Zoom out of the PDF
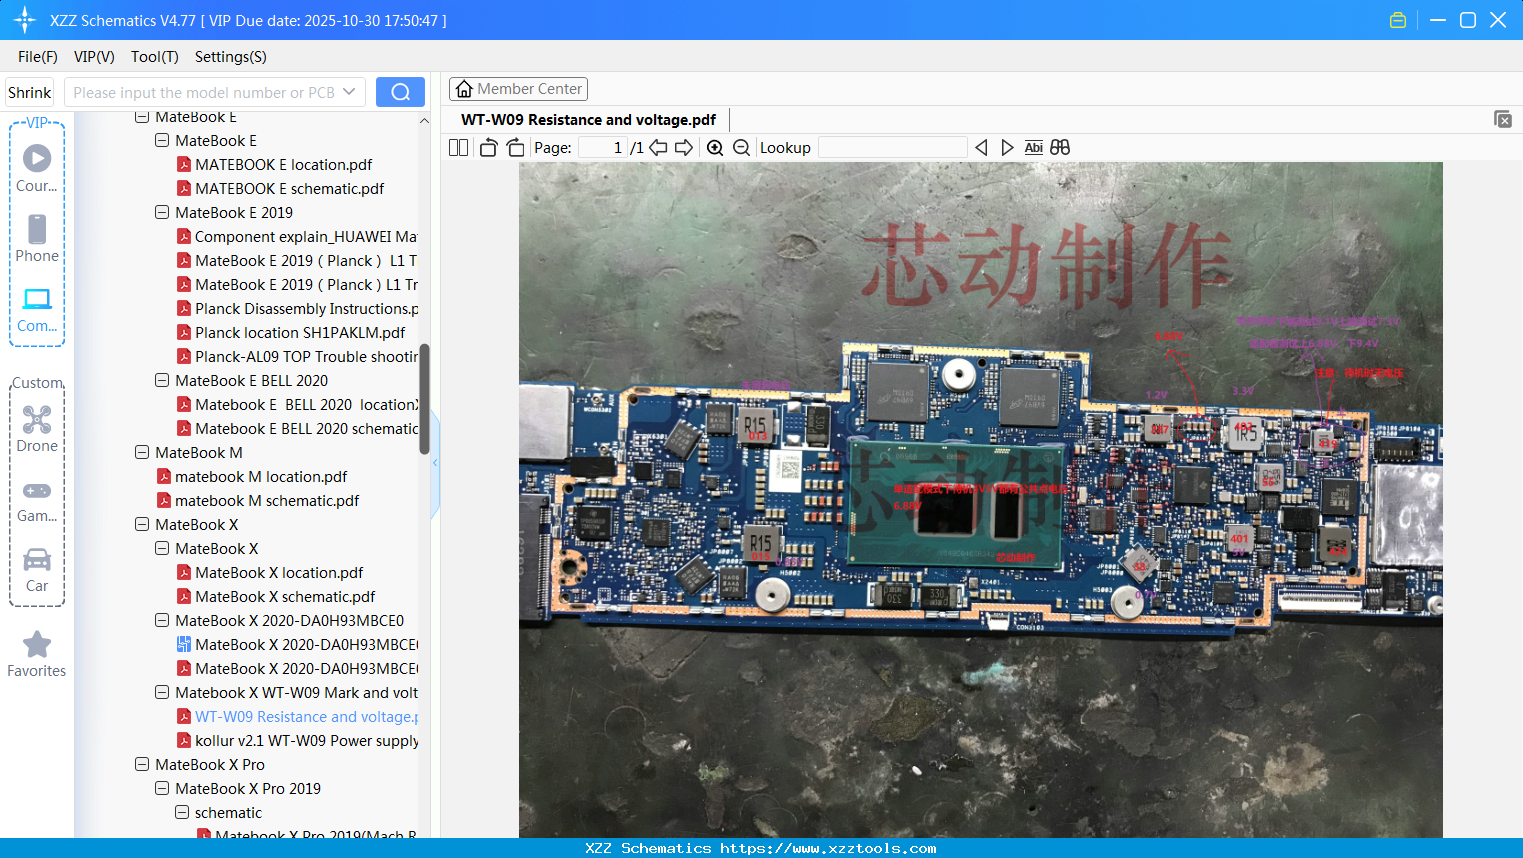Screen dimensions: 1523x858 pyautogui.click(x=741, y=147)
